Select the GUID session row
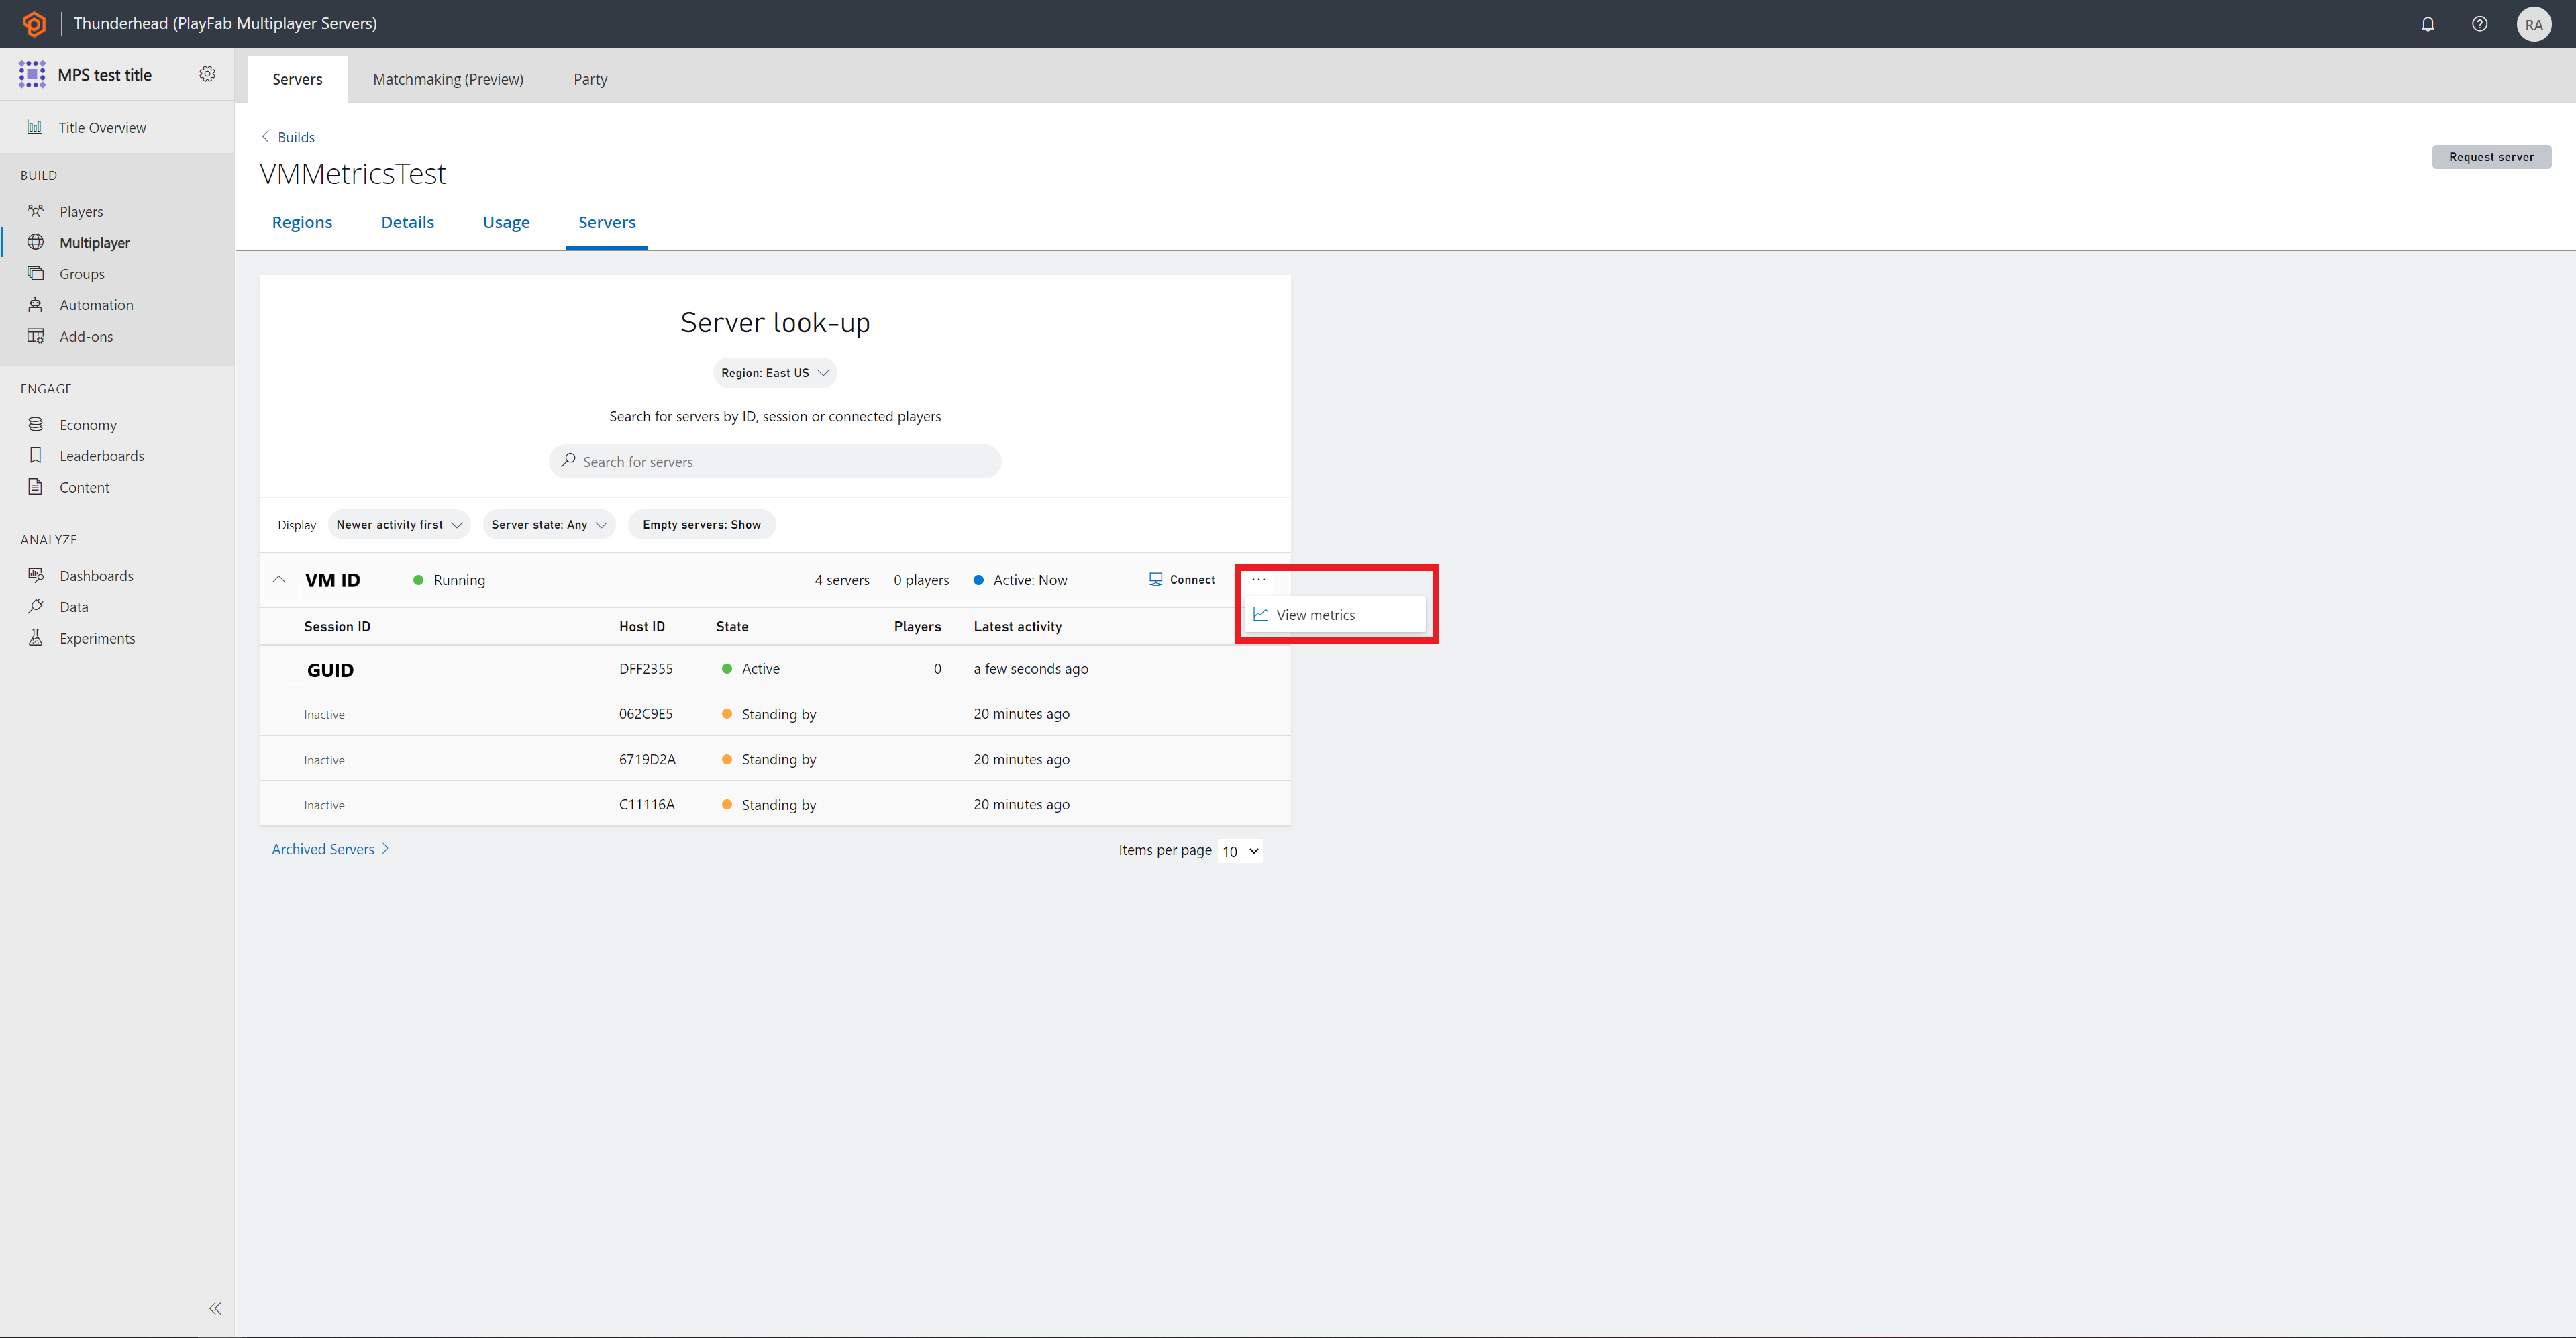The image size is (2576, 1338). coord(775,668)
